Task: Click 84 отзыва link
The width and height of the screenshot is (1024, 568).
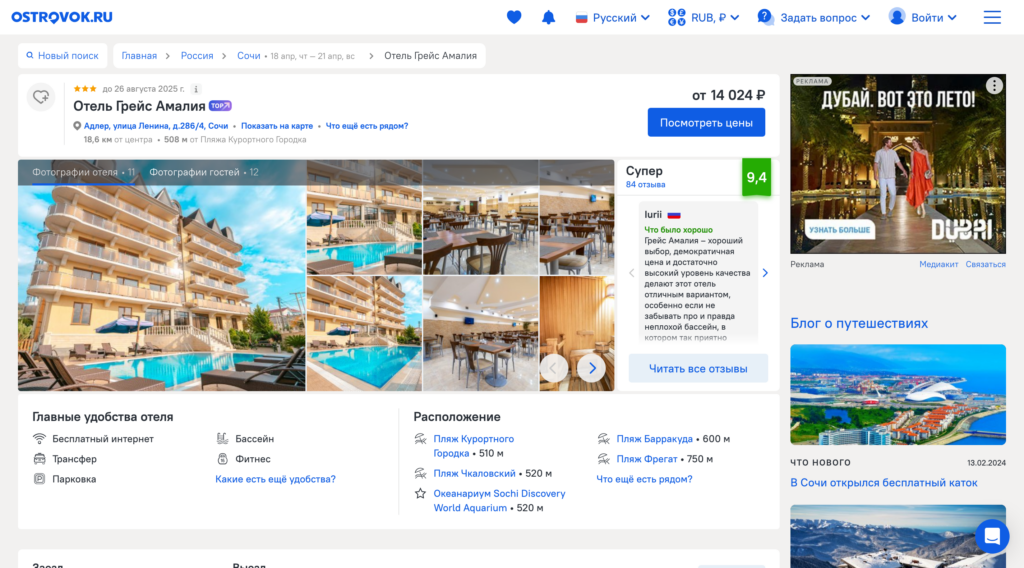Action: click(x=645, y=185)
